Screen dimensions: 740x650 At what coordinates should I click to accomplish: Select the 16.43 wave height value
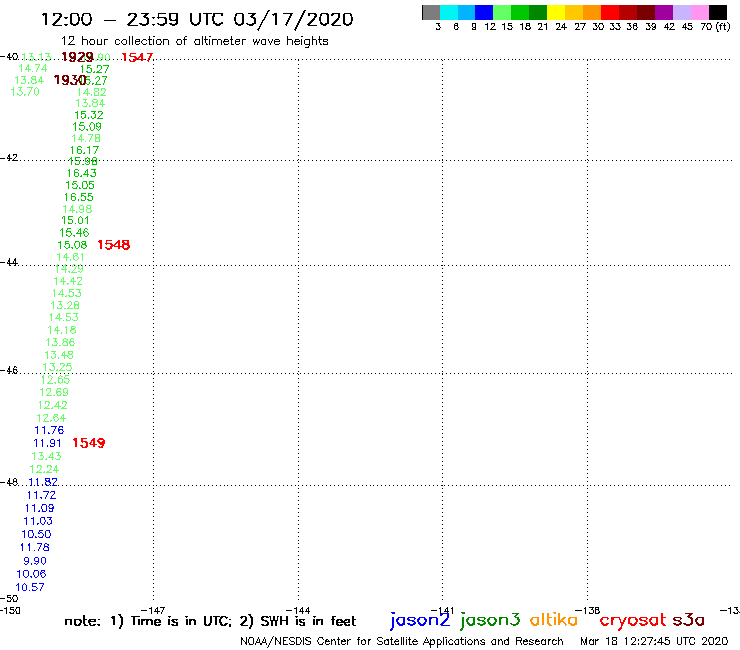[81, 173]
